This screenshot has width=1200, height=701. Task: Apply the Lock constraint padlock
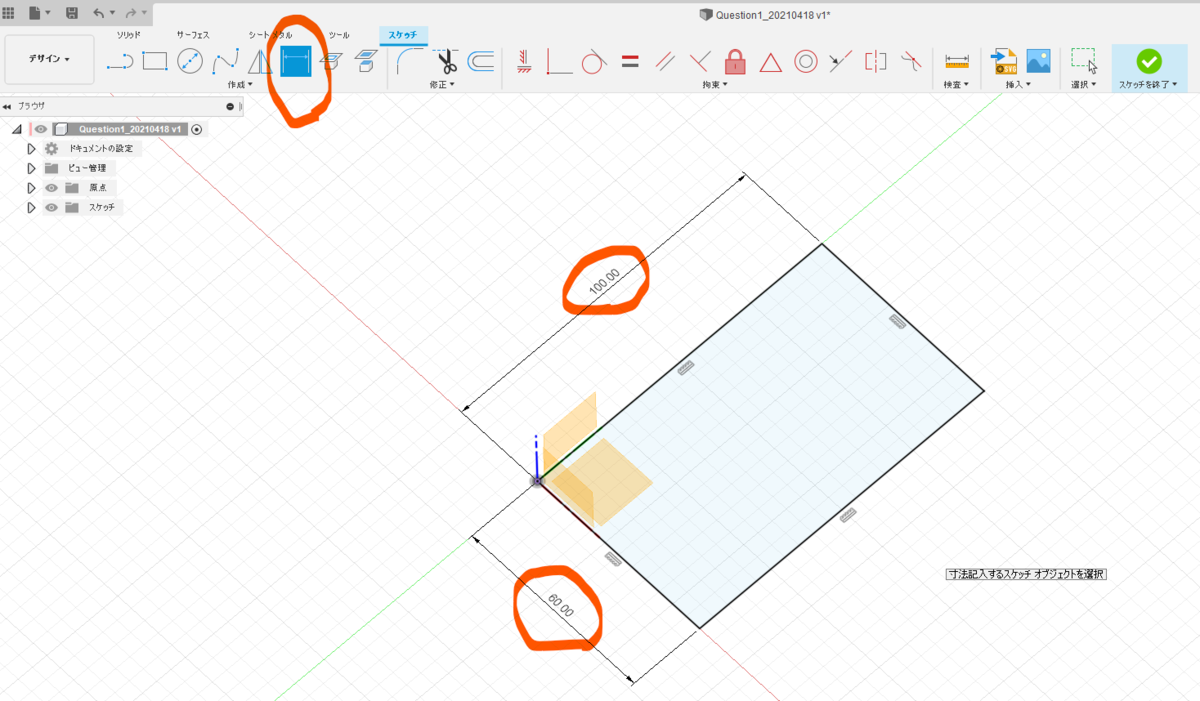pos(735,61)
